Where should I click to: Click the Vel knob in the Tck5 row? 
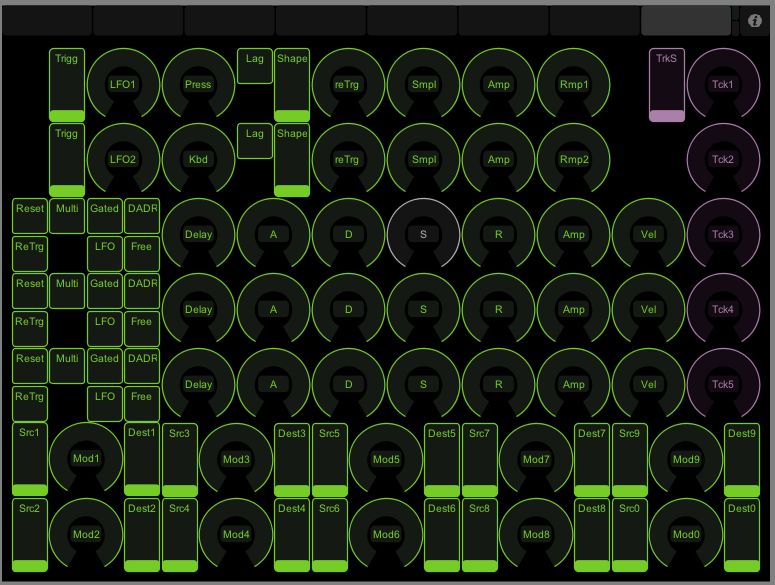[648, 385]
